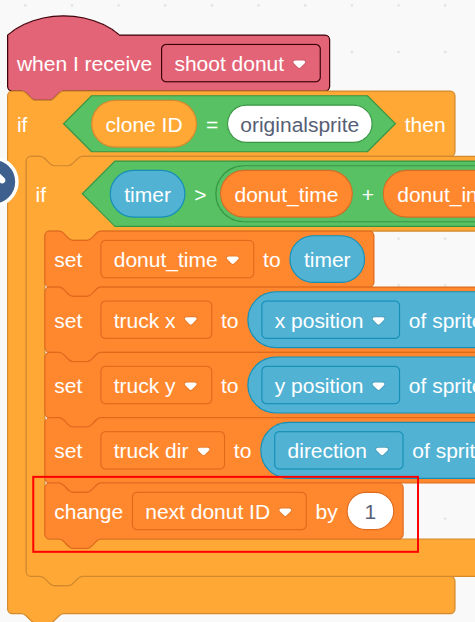This screenshot has width=475, height=622.
Task: Open the donut_time variable dropdown
Action: click(177, 260)
